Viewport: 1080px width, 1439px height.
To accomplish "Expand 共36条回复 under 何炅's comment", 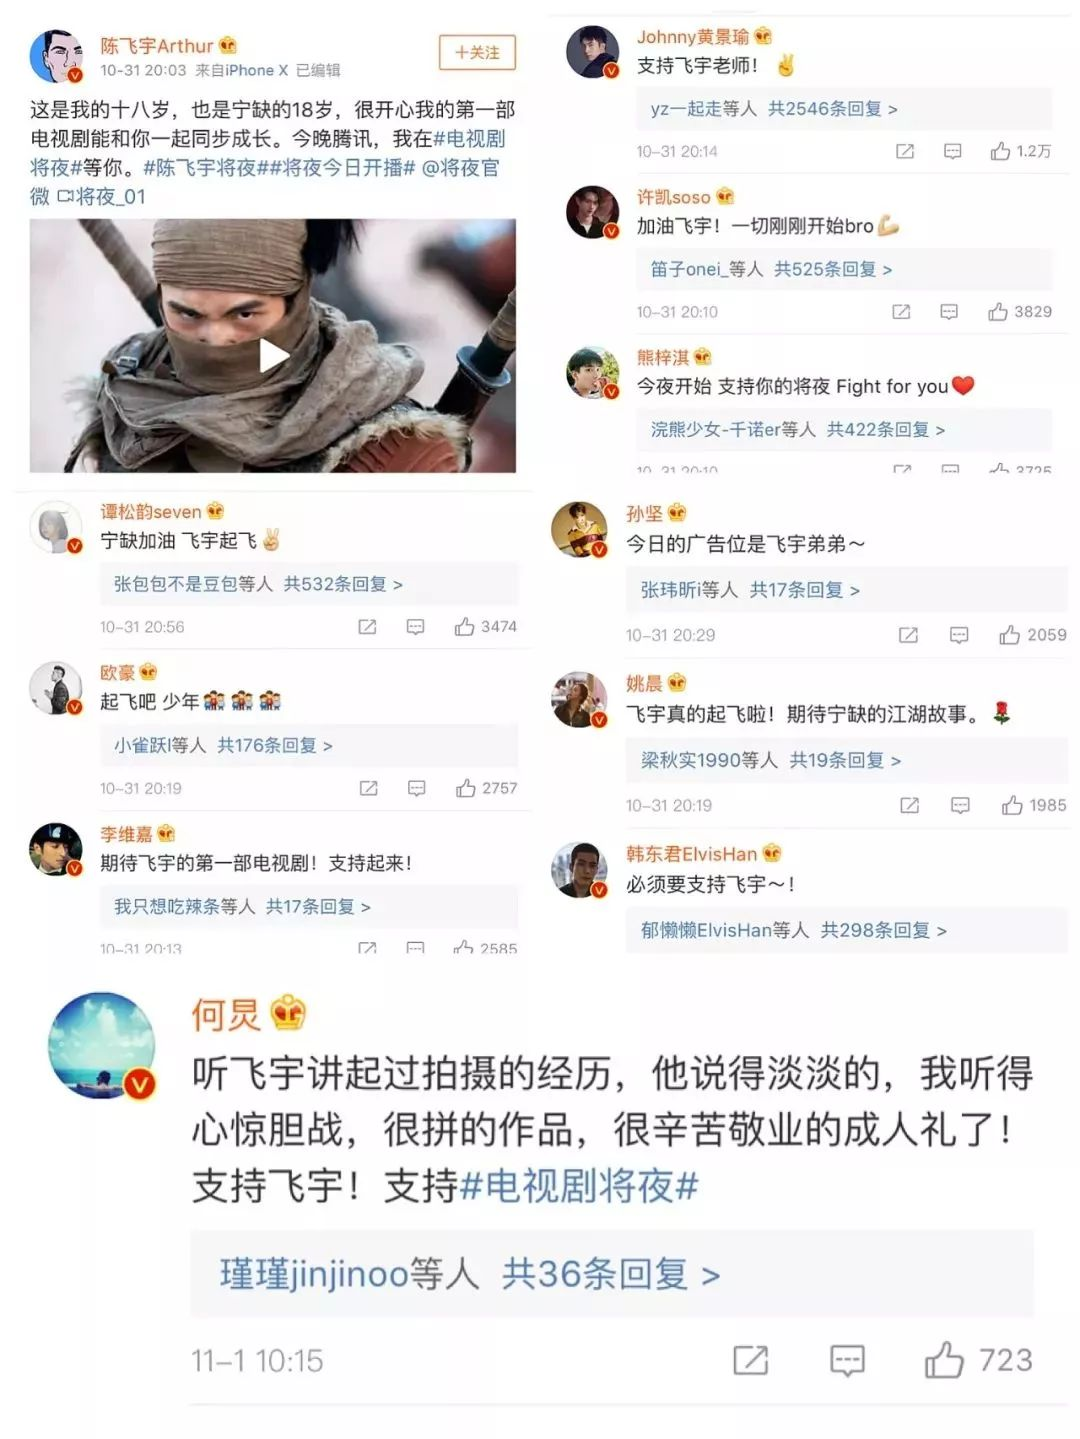I will click(610, 1274).
